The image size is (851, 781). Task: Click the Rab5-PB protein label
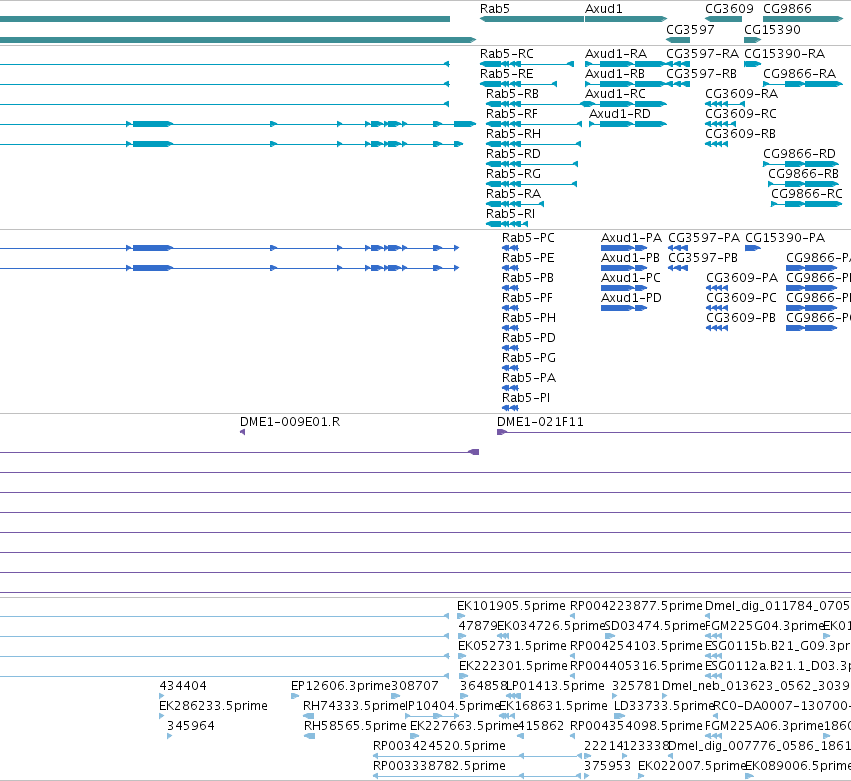pos(528,278)
